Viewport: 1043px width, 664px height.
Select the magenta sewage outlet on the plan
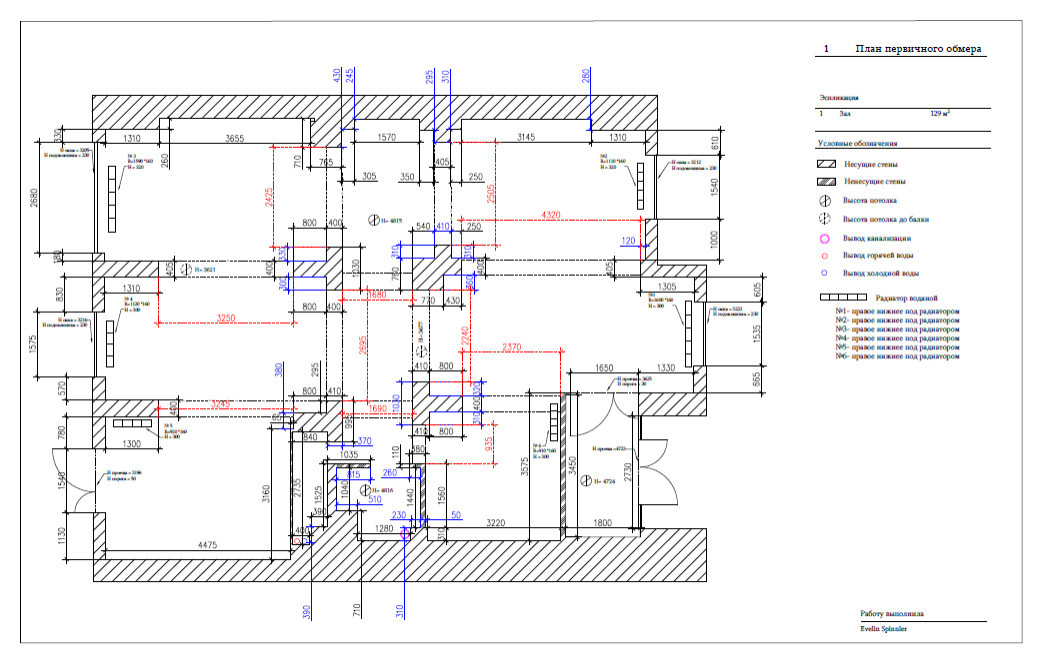click(405, 534)
